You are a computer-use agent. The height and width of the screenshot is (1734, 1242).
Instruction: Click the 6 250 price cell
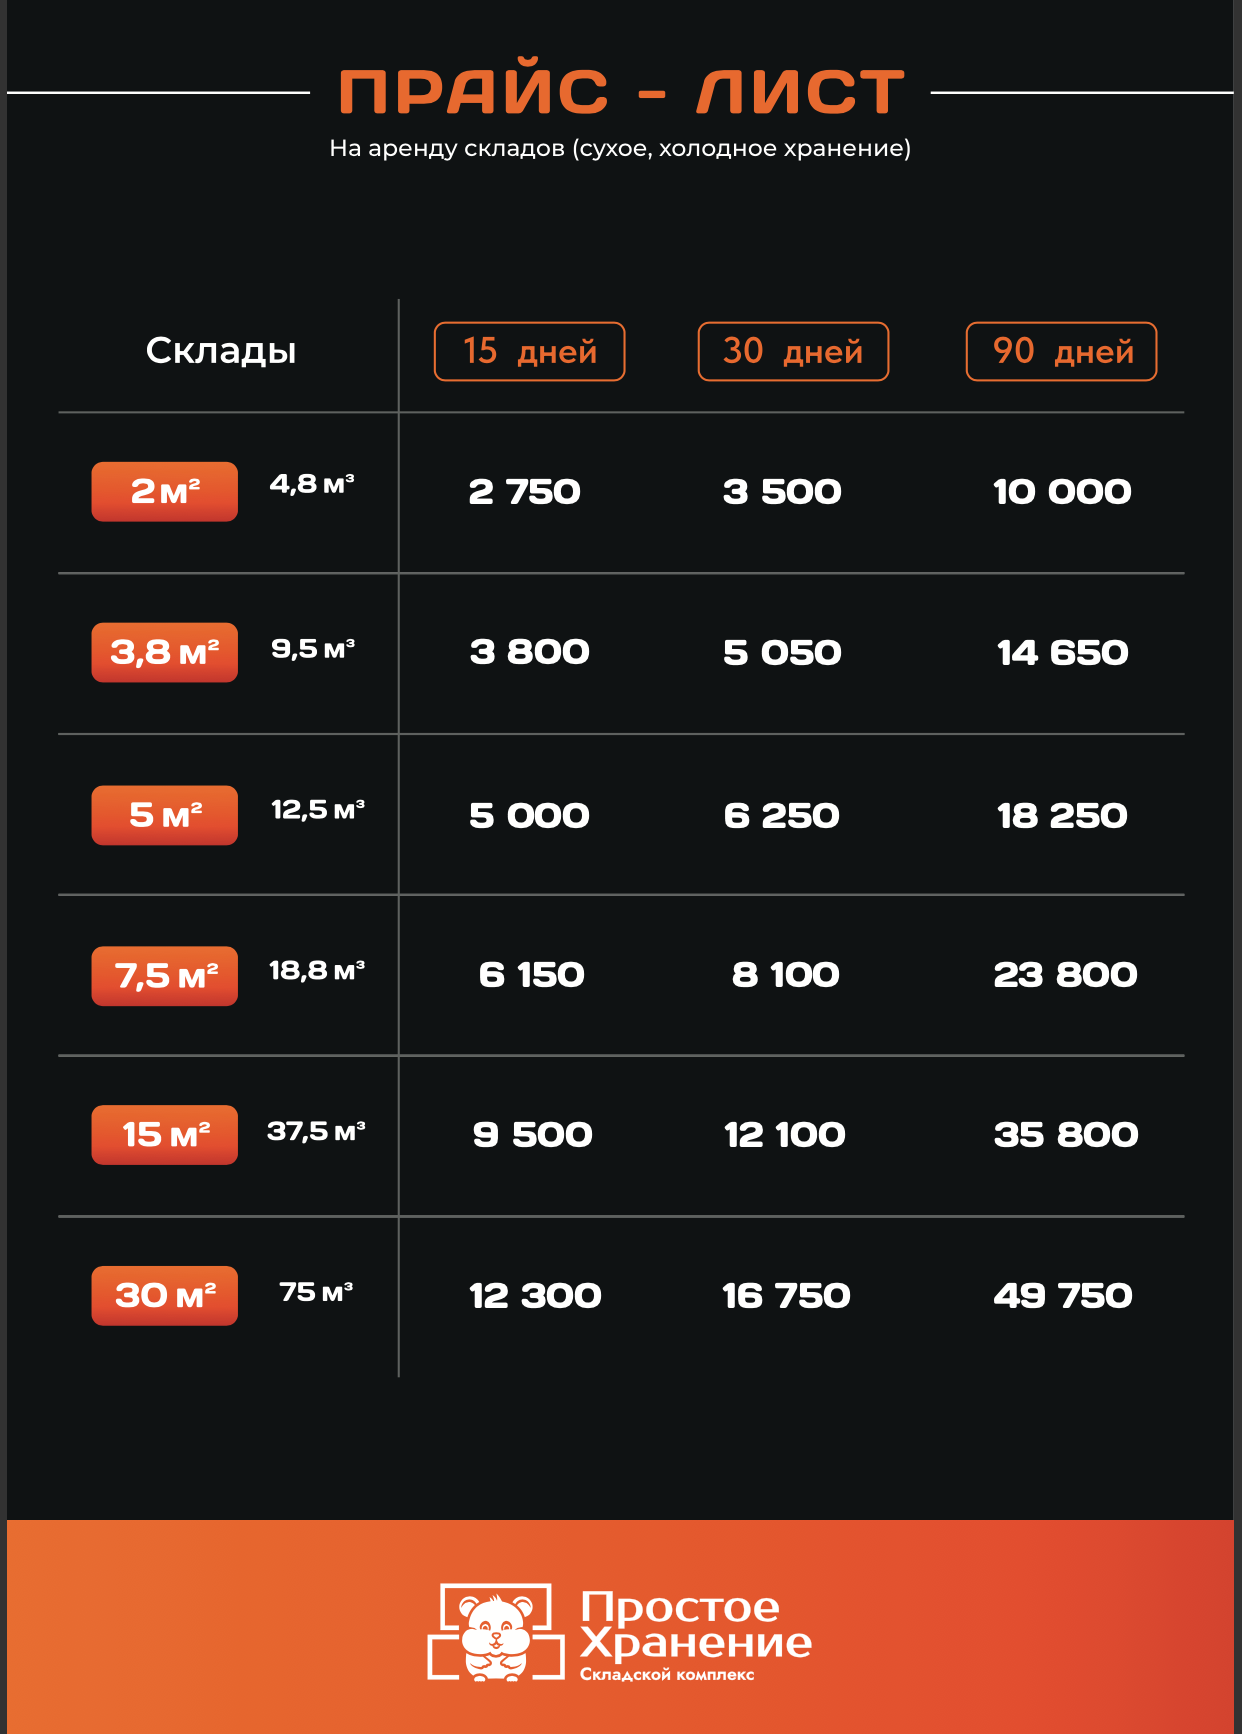(x=782, y=816)
